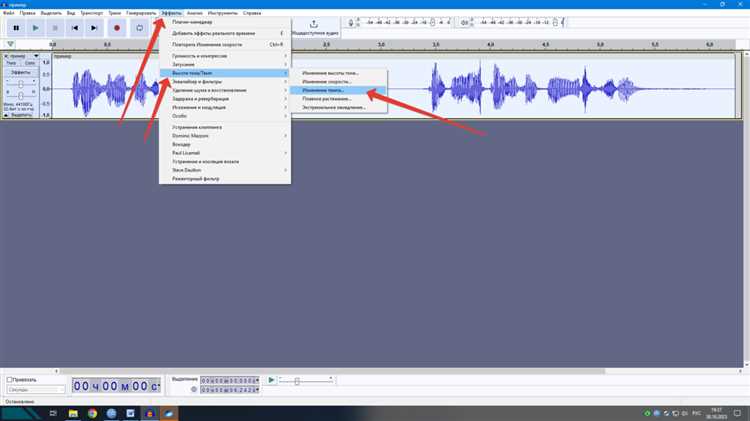
Task: Click the track Выделить button
Action: (x=21, y=115)
